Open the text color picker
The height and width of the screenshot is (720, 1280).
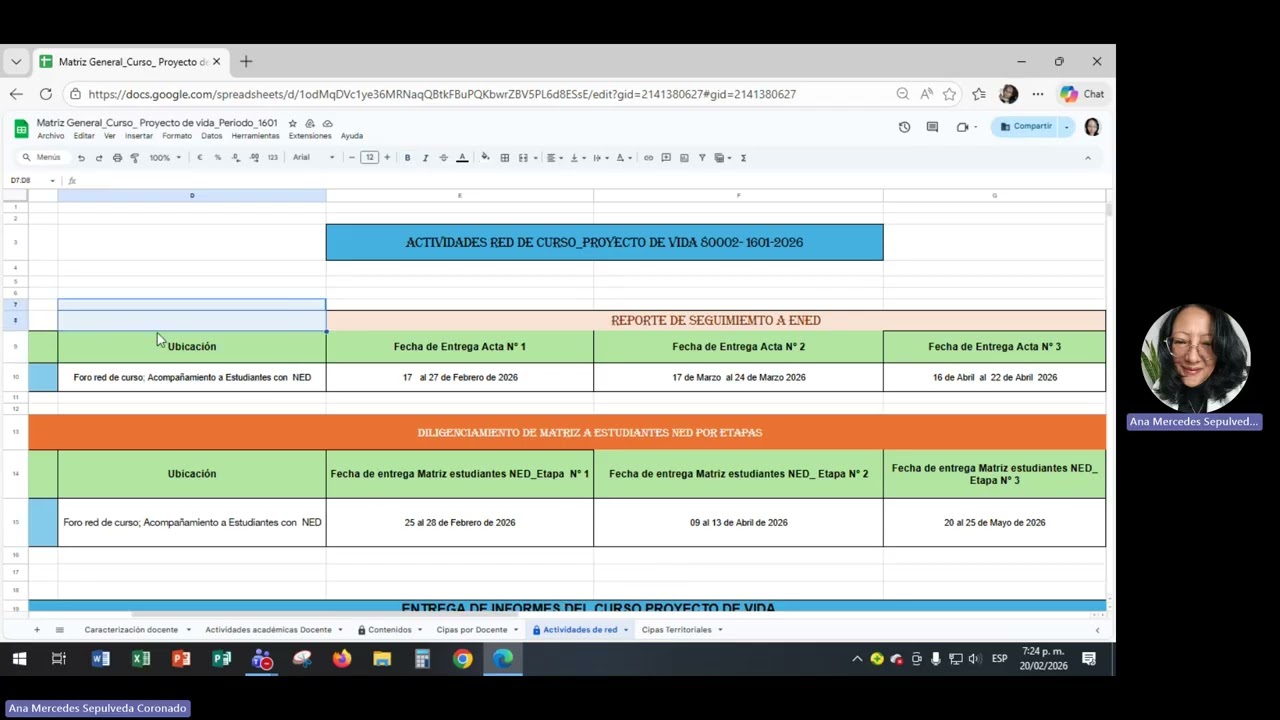(462, 158)
